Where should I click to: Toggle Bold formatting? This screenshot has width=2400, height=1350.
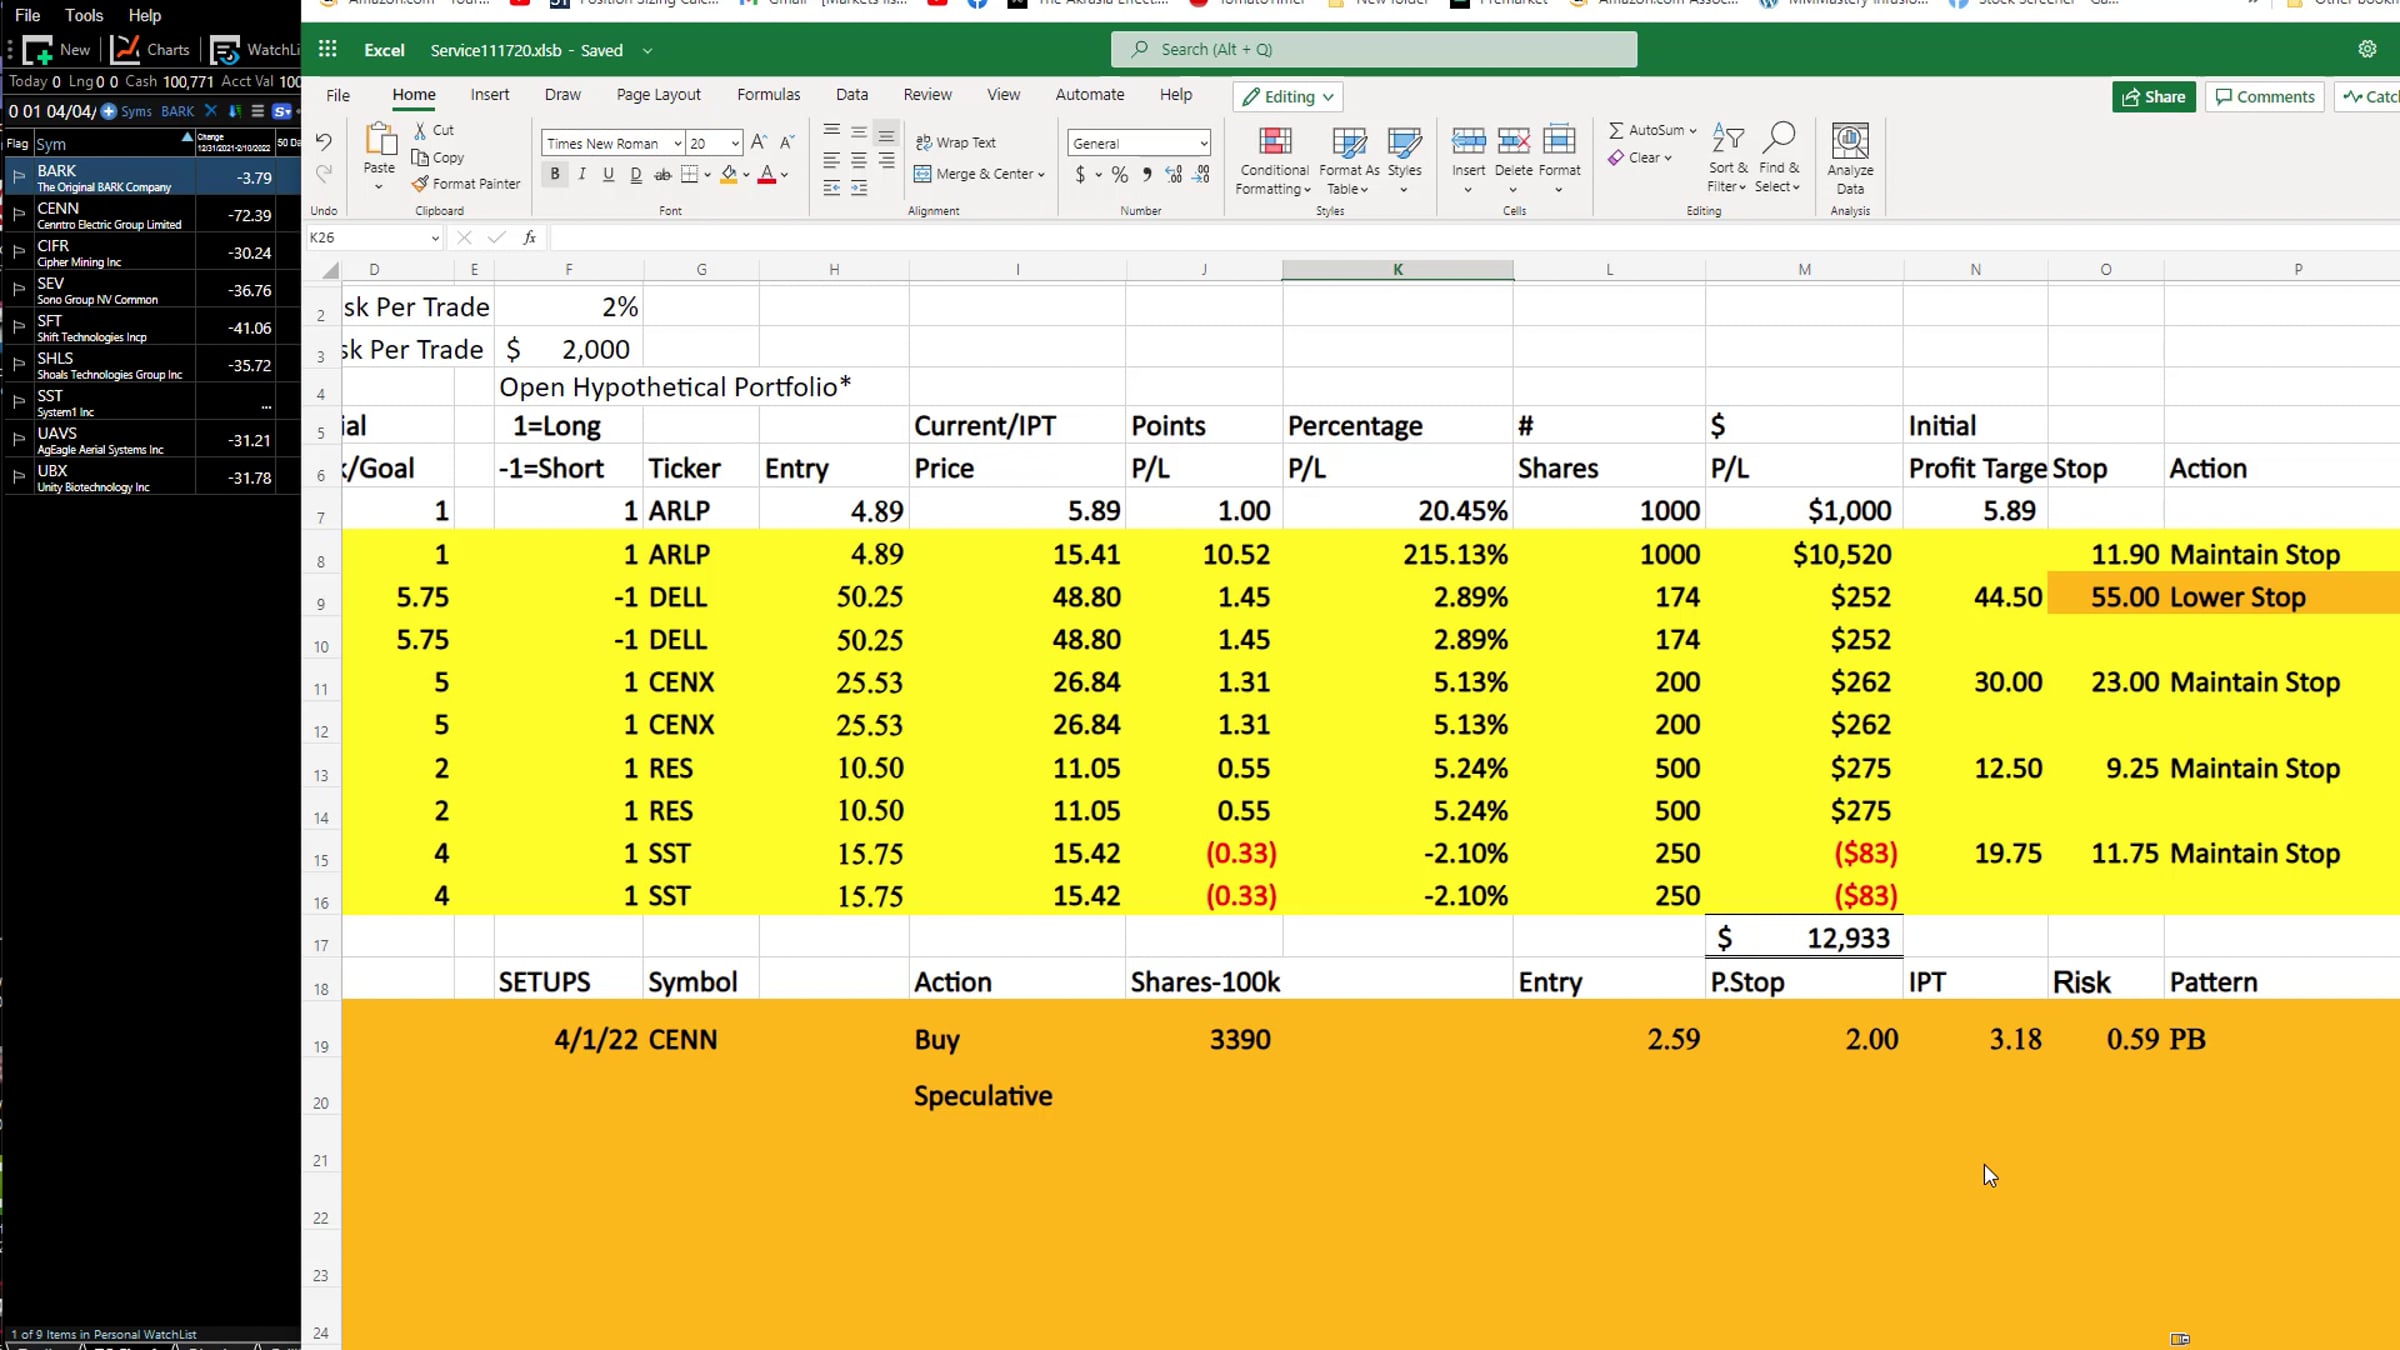tap(555, 175)
